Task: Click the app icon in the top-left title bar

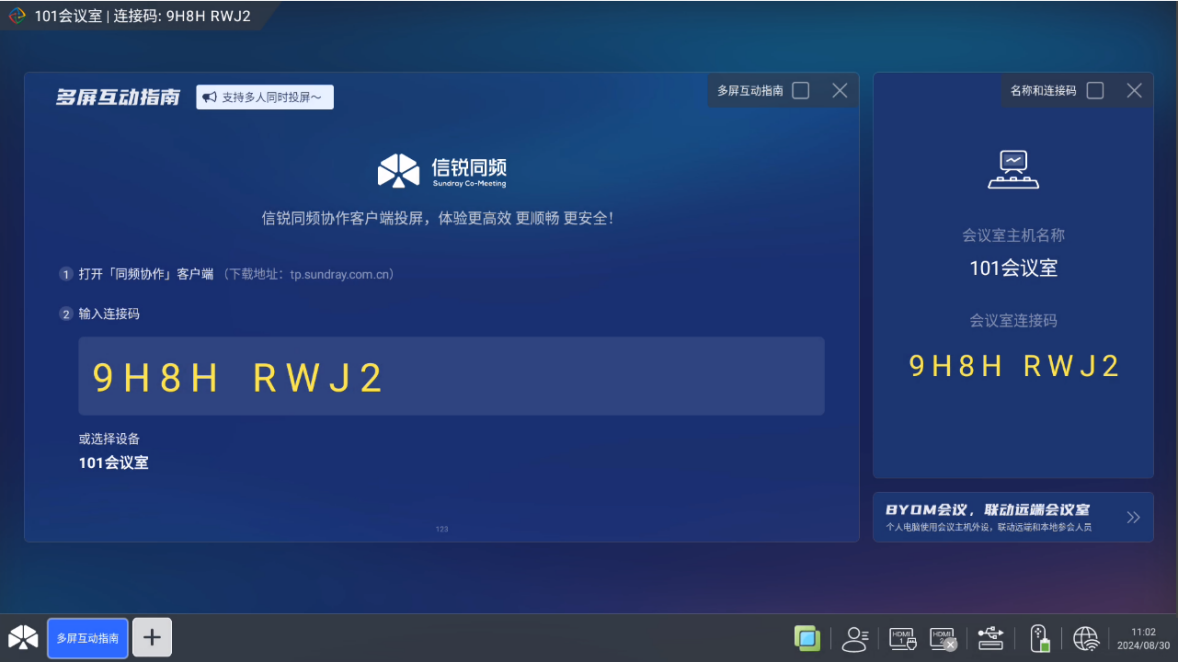Action: [x=17, y=15]
